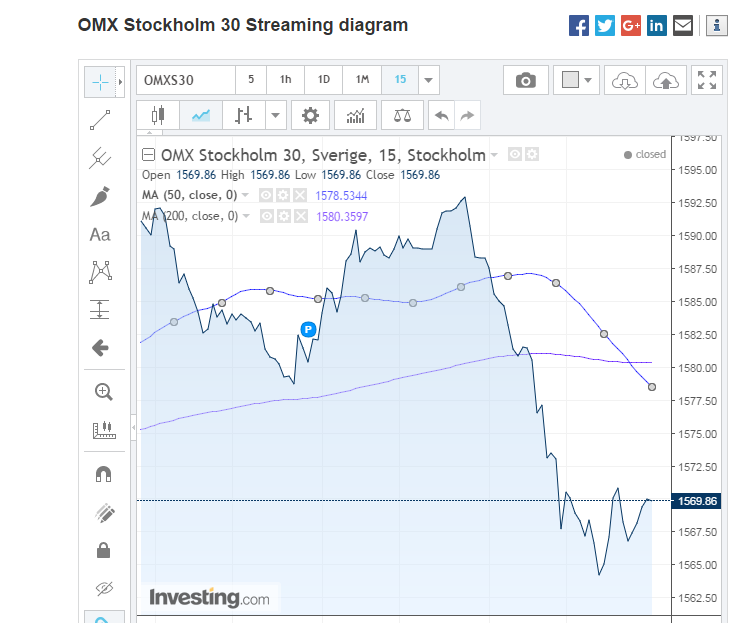Click the back arrow tool icon
Image resolution: width=740 pixels, height=623 pixels.
100,348
